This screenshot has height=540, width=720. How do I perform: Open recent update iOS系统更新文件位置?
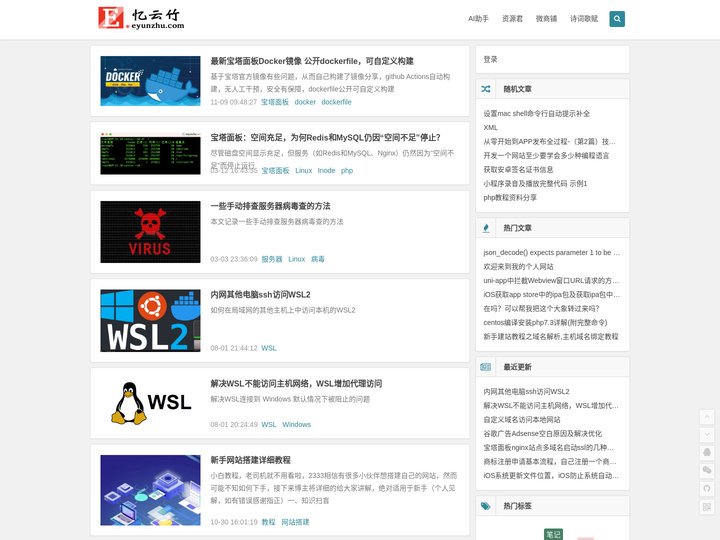[x=551, y=475]
